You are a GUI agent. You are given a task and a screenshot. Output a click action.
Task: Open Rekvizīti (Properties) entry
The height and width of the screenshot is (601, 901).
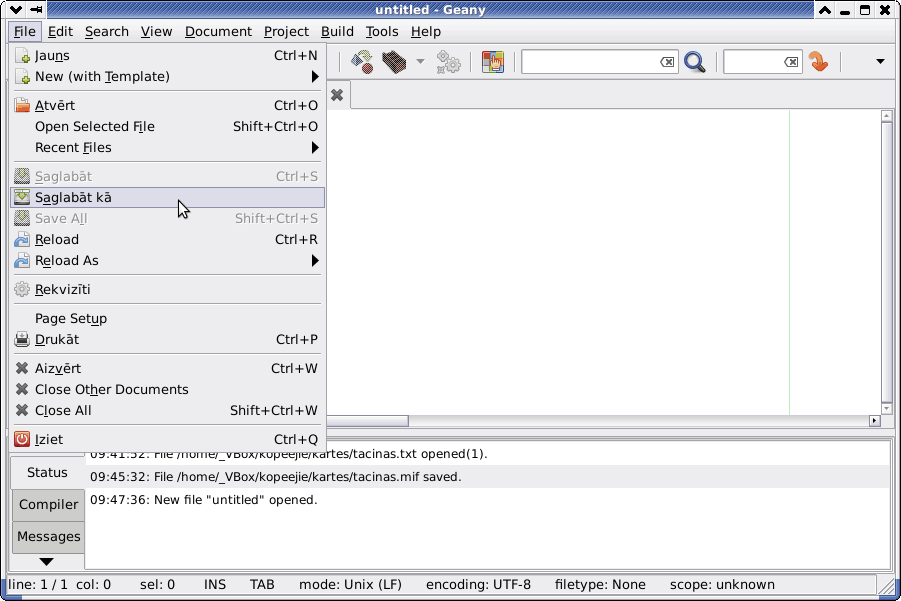coord(168,290)
